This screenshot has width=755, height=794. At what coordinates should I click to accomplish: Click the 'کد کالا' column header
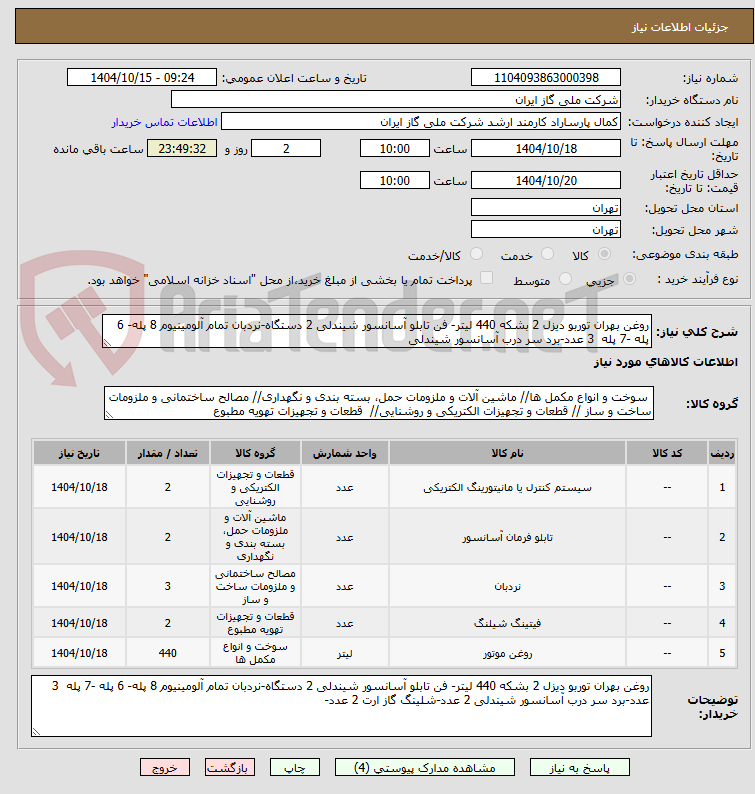tap(667, 453)
